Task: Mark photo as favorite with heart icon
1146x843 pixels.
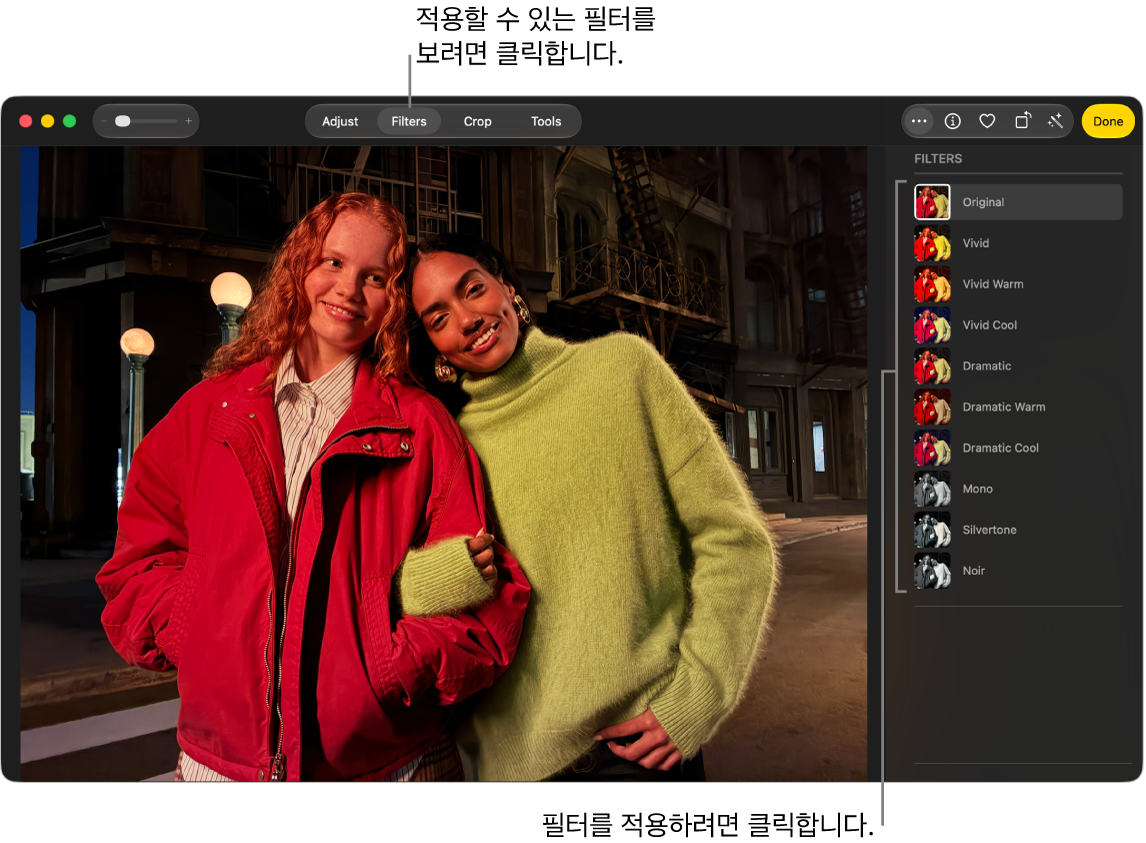Action: 987,121
